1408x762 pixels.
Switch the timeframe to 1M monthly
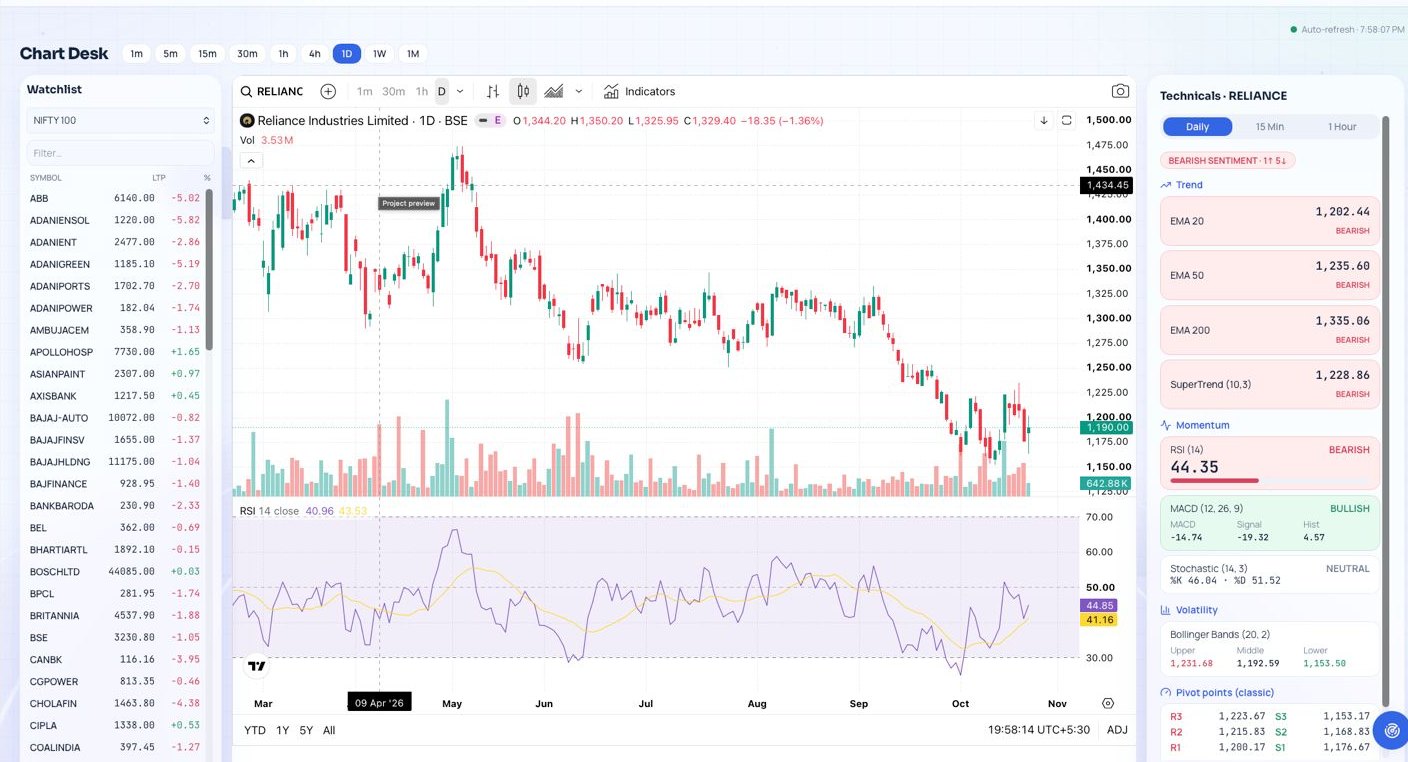point(412,54)
